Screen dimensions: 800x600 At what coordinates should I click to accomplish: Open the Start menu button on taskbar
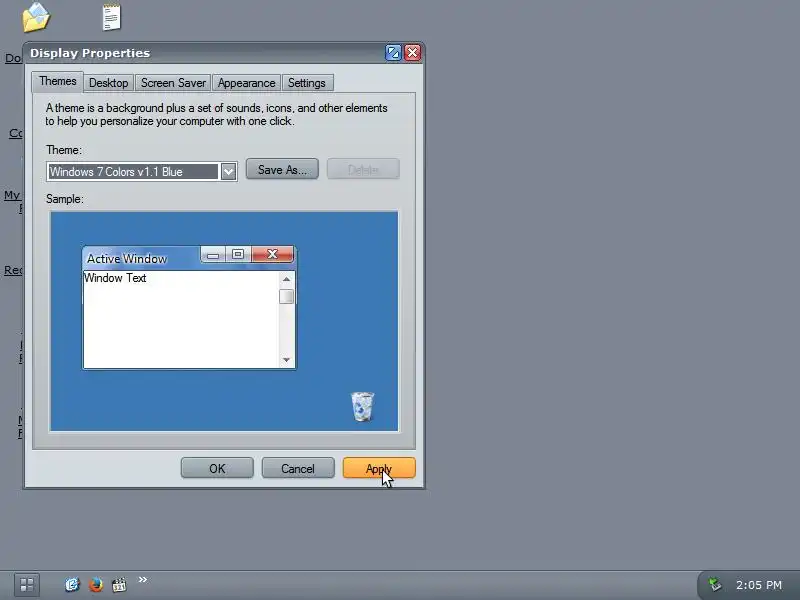pyautogui.click(x=27, y=585)
